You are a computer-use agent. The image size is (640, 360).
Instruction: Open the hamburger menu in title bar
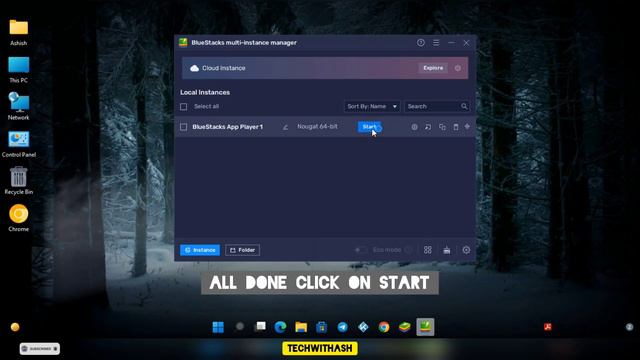point(436,43)
